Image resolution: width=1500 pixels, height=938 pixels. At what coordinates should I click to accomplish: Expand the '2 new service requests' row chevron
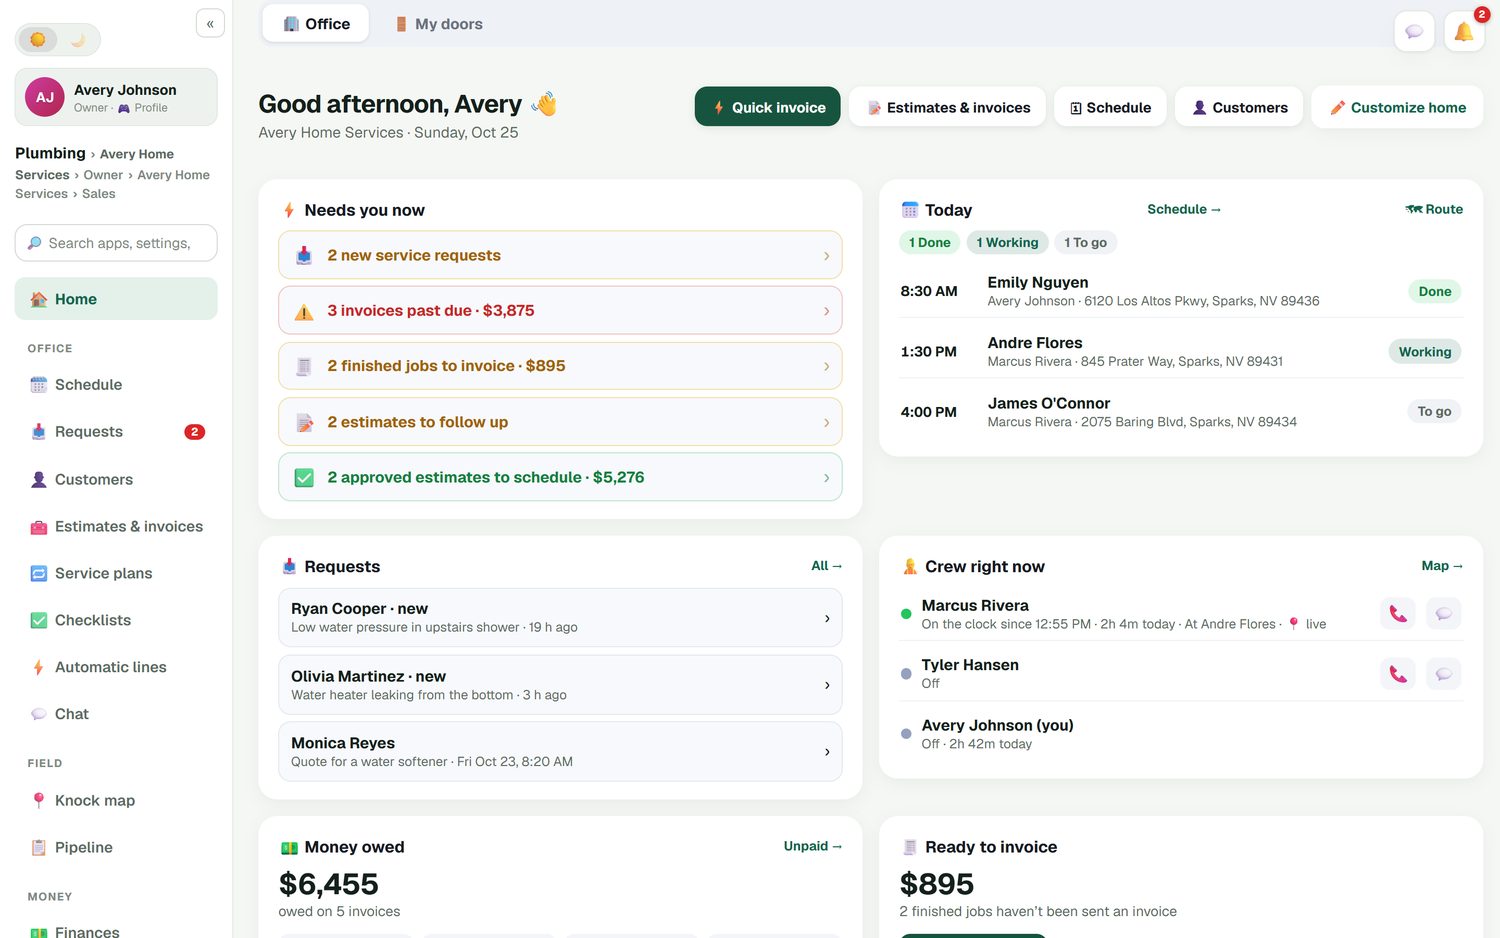pos(826,256)
